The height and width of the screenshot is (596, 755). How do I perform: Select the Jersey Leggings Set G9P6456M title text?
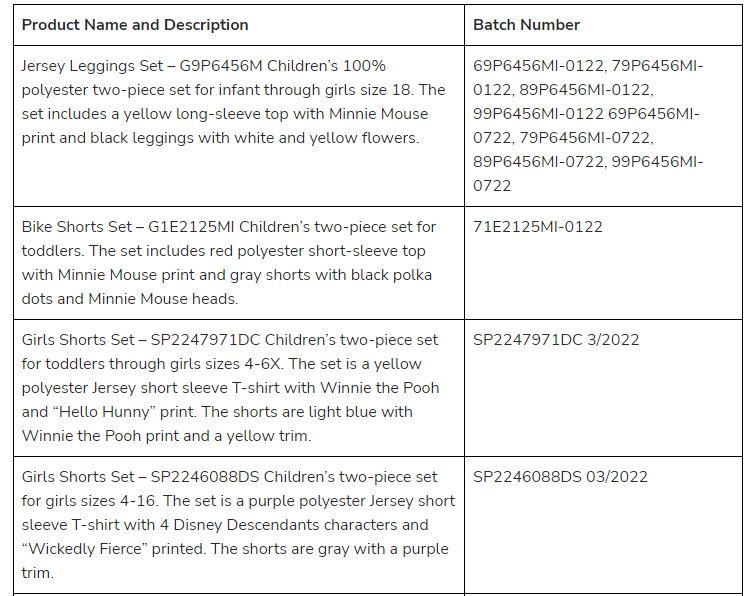click(x=142, y=66)
